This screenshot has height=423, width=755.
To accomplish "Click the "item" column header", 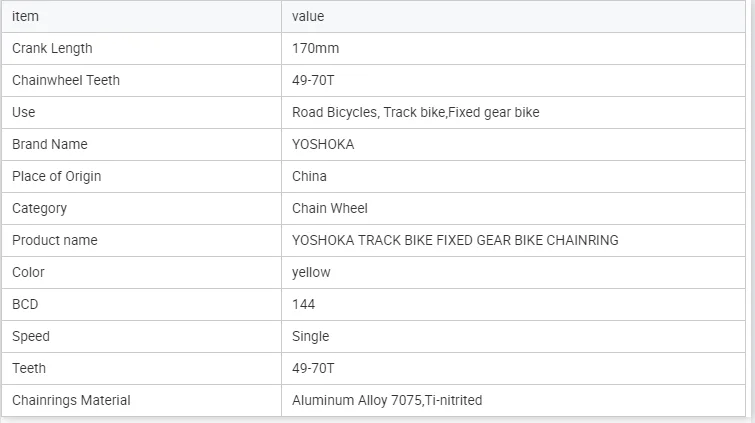I will (x=25, y=16).
